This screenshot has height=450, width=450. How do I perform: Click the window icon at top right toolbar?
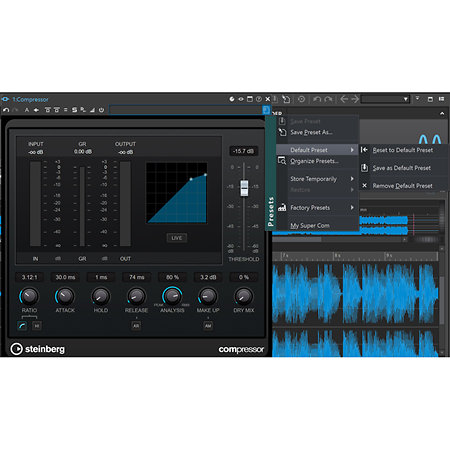tap(430, 99)
